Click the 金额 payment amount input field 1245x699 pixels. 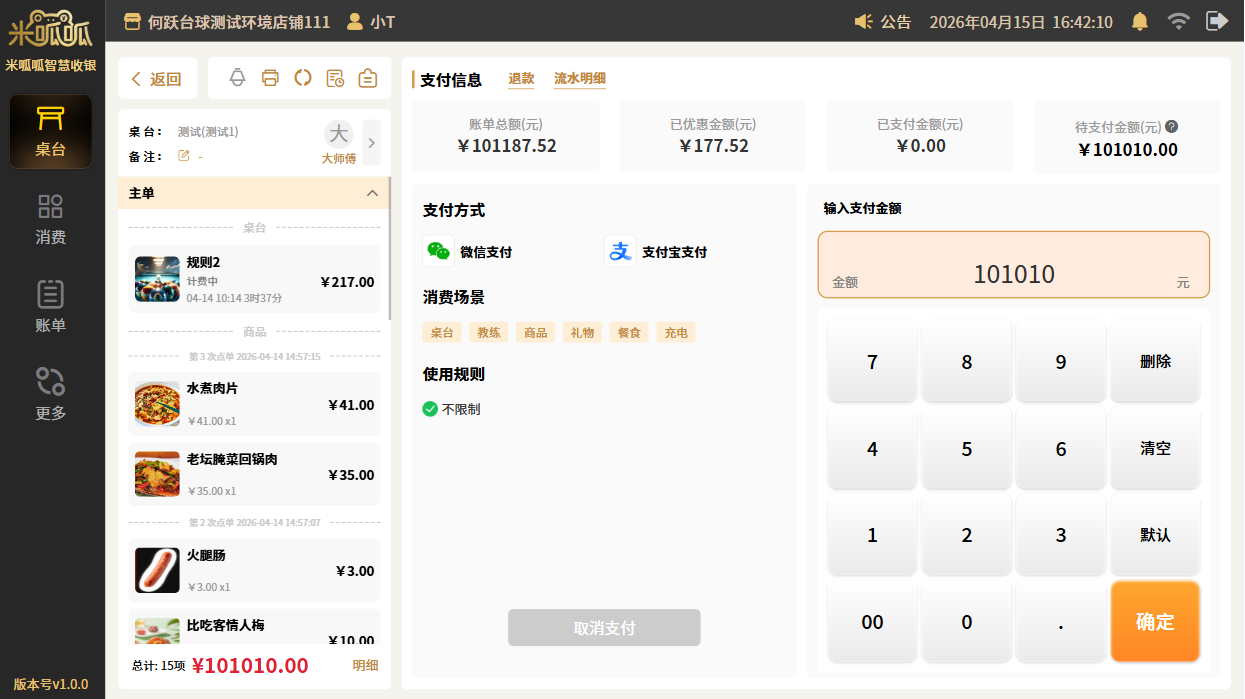(x=1013, y=265)
